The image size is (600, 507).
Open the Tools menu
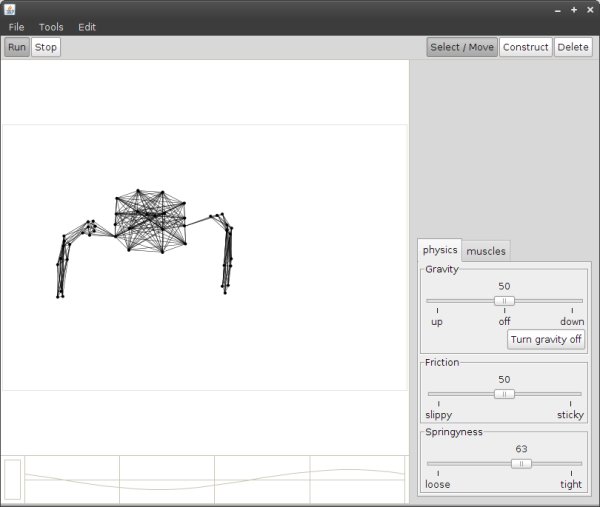pos(51,27)
